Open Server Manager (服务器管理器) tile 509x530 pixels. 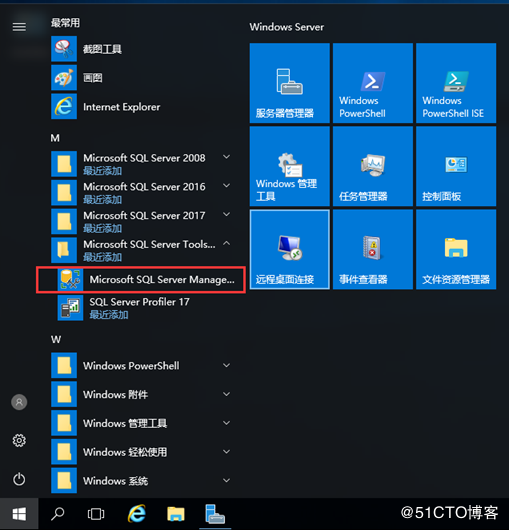click(290, 83)
